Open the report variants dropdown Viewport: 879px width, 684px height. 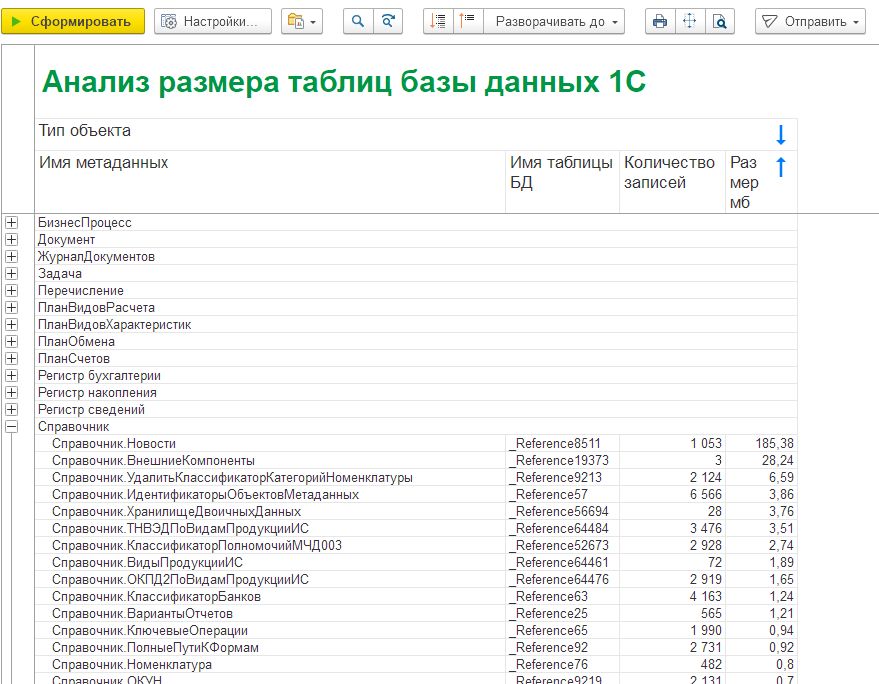(x=302, y=21)
